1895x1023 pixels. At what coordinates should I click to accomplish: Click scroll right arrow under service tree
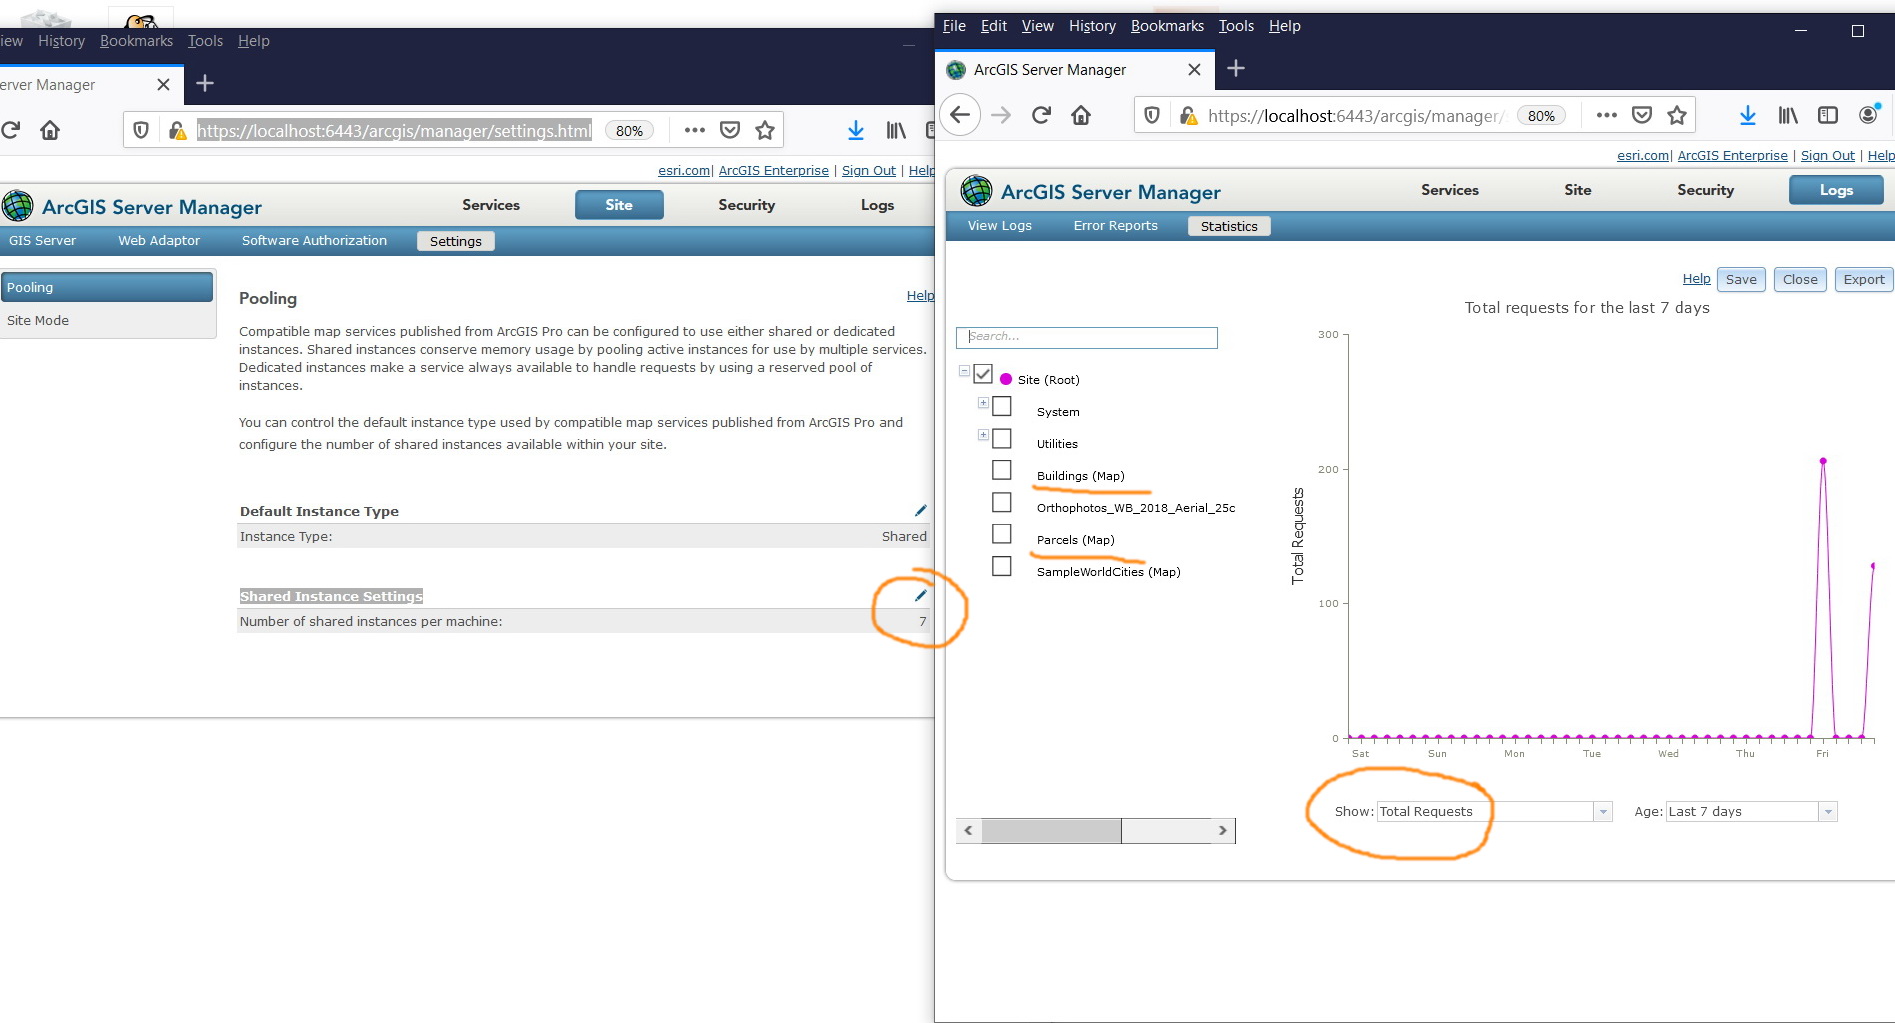point(1222,831)
